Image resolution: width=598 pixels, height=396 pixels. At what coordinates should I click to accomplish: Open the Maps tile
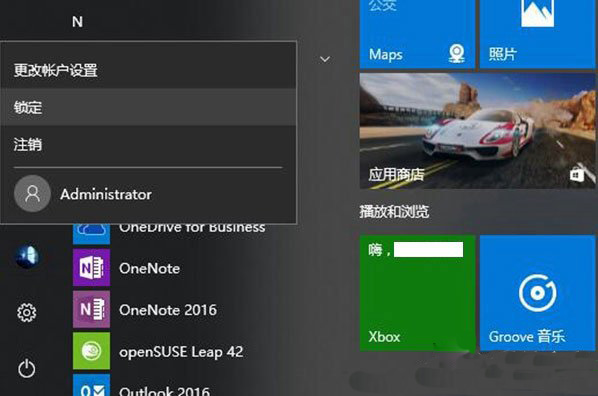pos(417,34)
